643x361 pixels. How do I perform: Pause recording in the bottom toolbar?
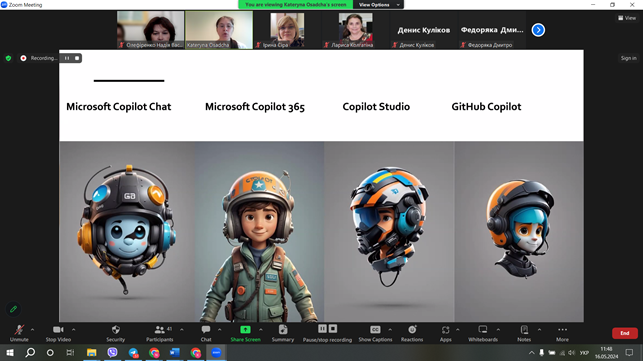(x=323, y=329)
